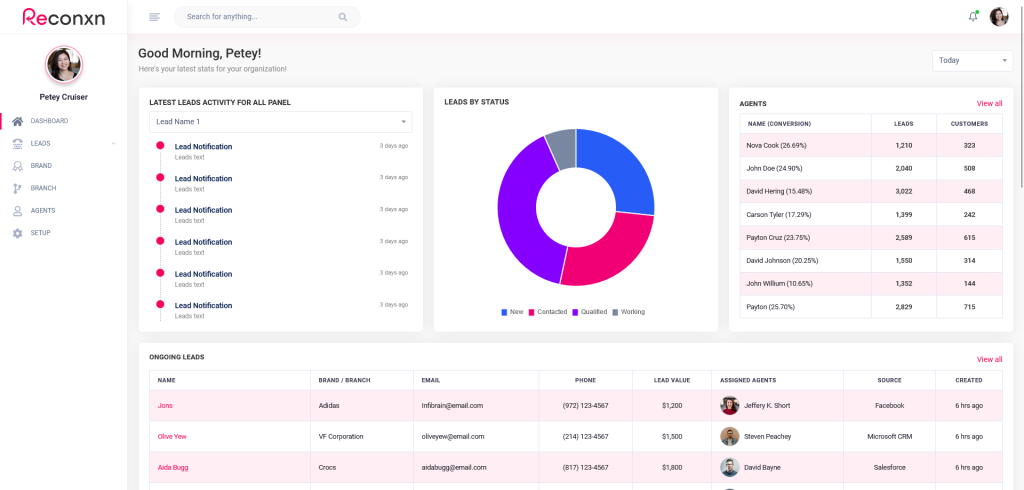Click the Agents person icon in sidebar
Screen dimensions: 1024x490
[x=17, y=211]
